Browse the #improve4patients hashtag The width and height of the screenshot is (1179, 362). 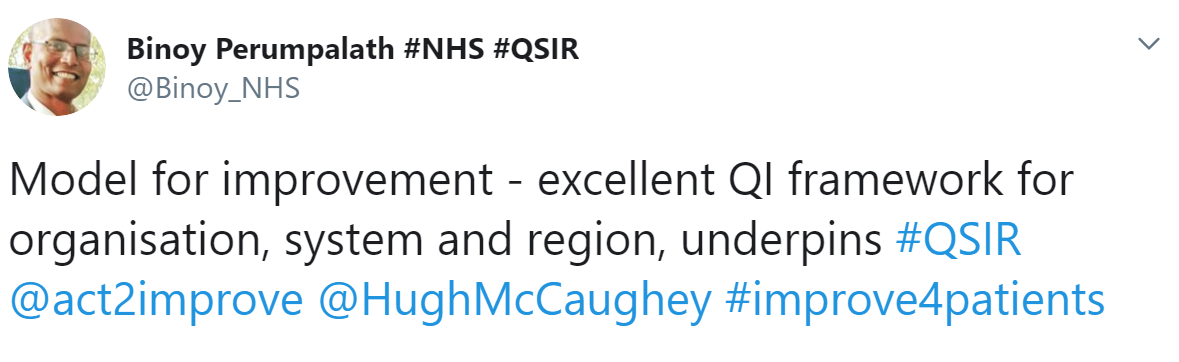915,301
